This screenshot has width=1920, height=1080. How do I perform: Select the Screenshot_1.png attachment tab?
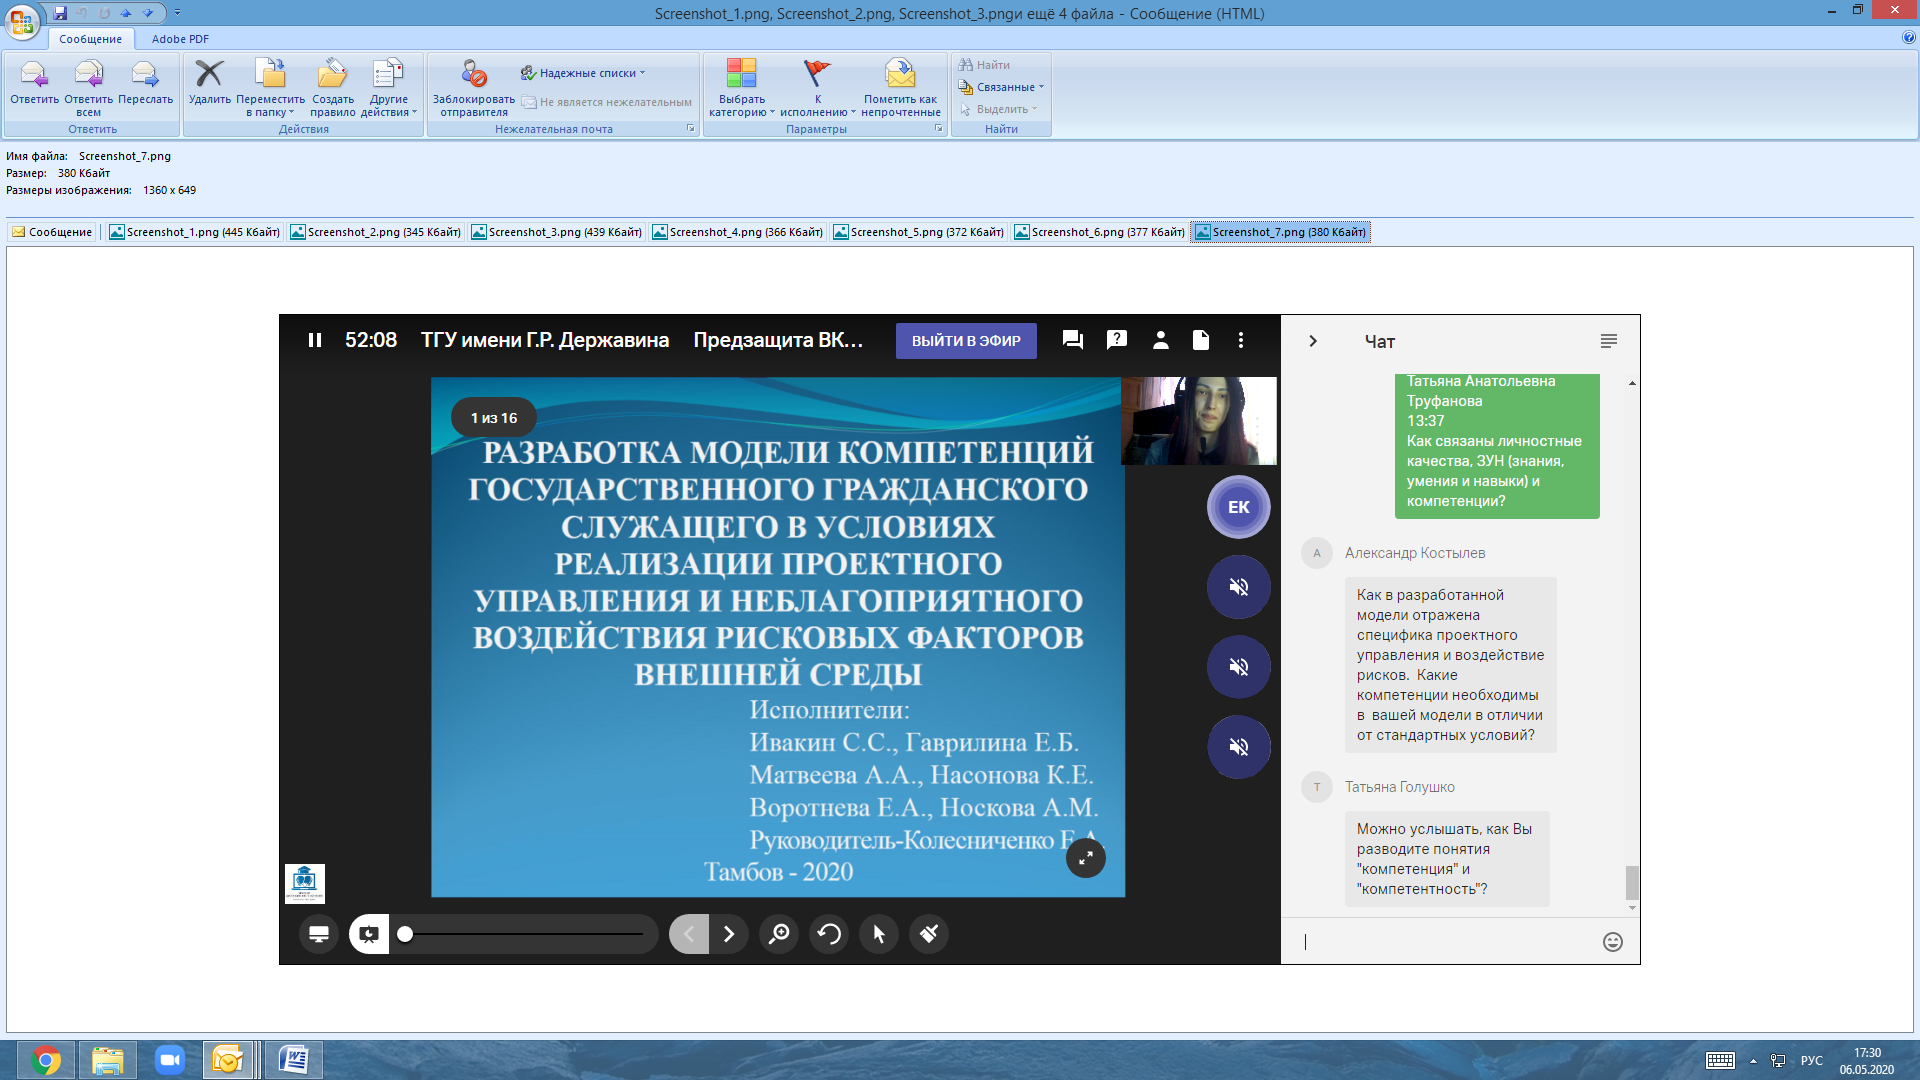pos(195,232)
